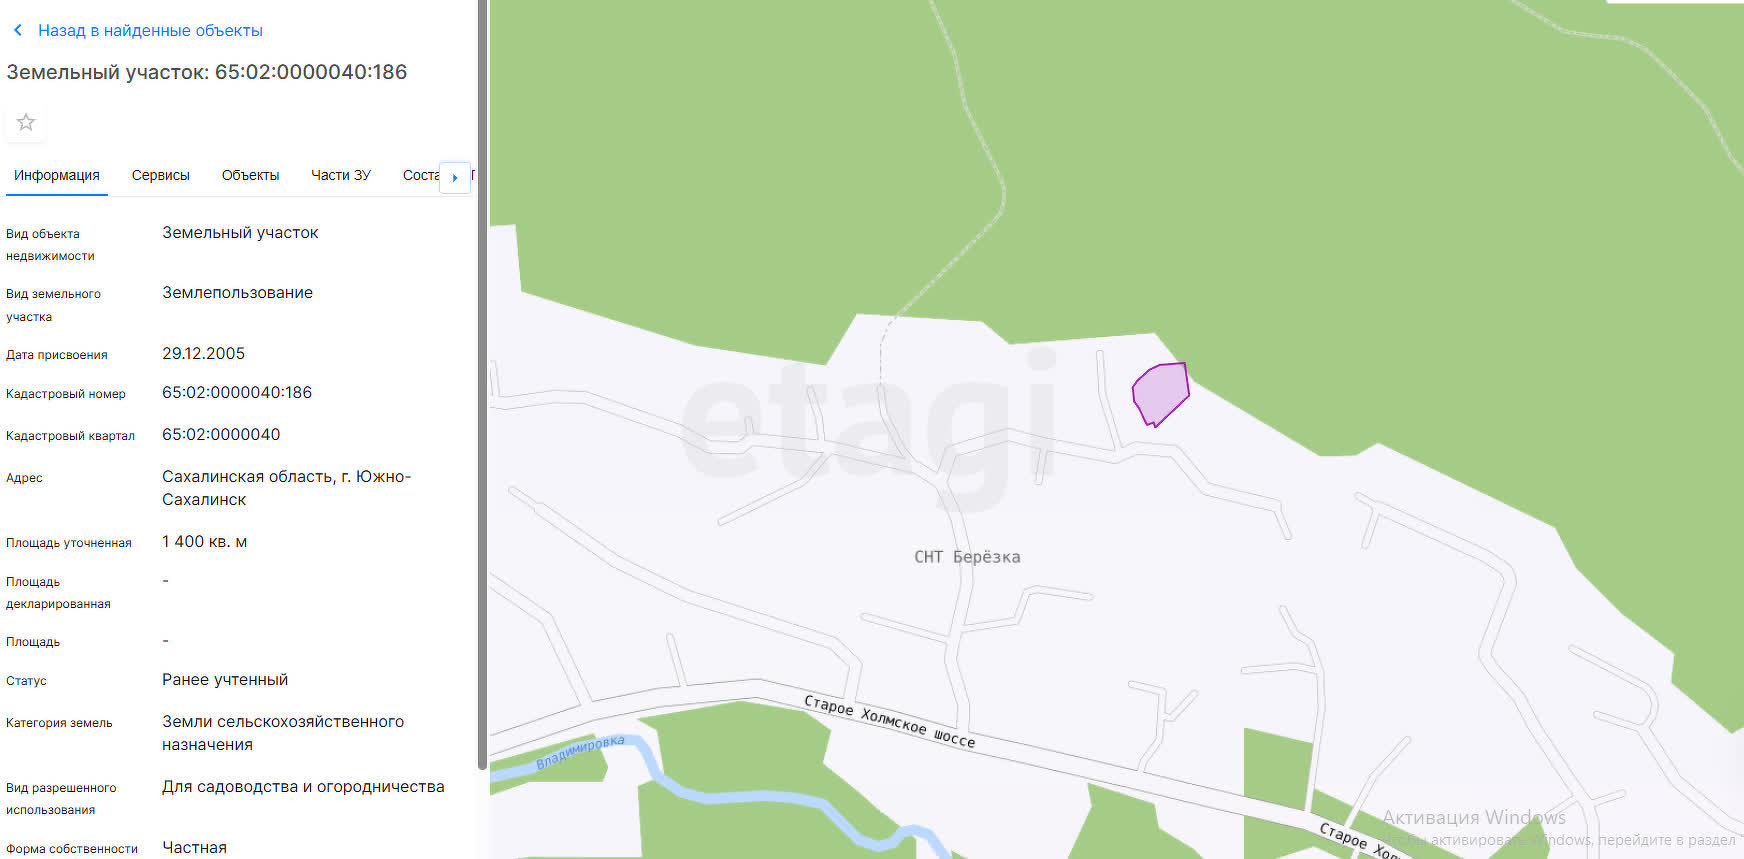Image resolution: width=1744 pixels, height=859 pixels.
Task: Click the purple land parcel polygon
Action: click(x=1160, y=394)
